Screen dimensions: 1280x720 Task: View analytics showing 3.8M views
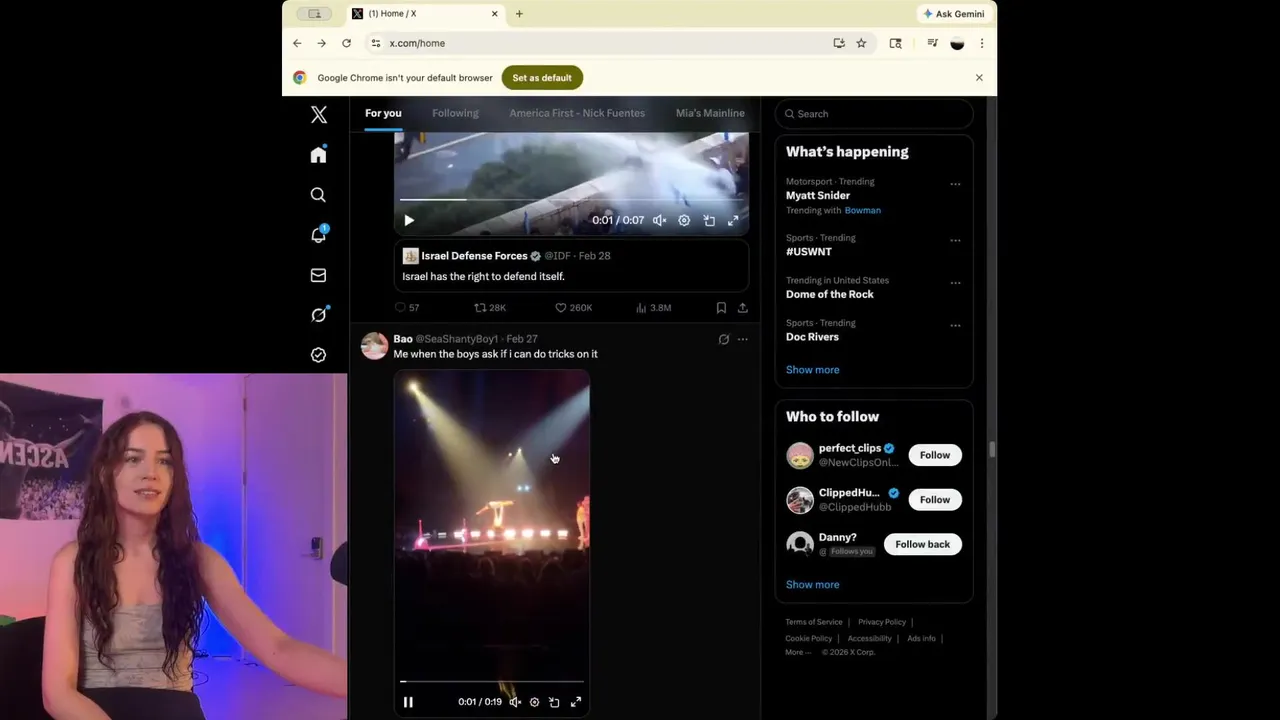point(654,308)
